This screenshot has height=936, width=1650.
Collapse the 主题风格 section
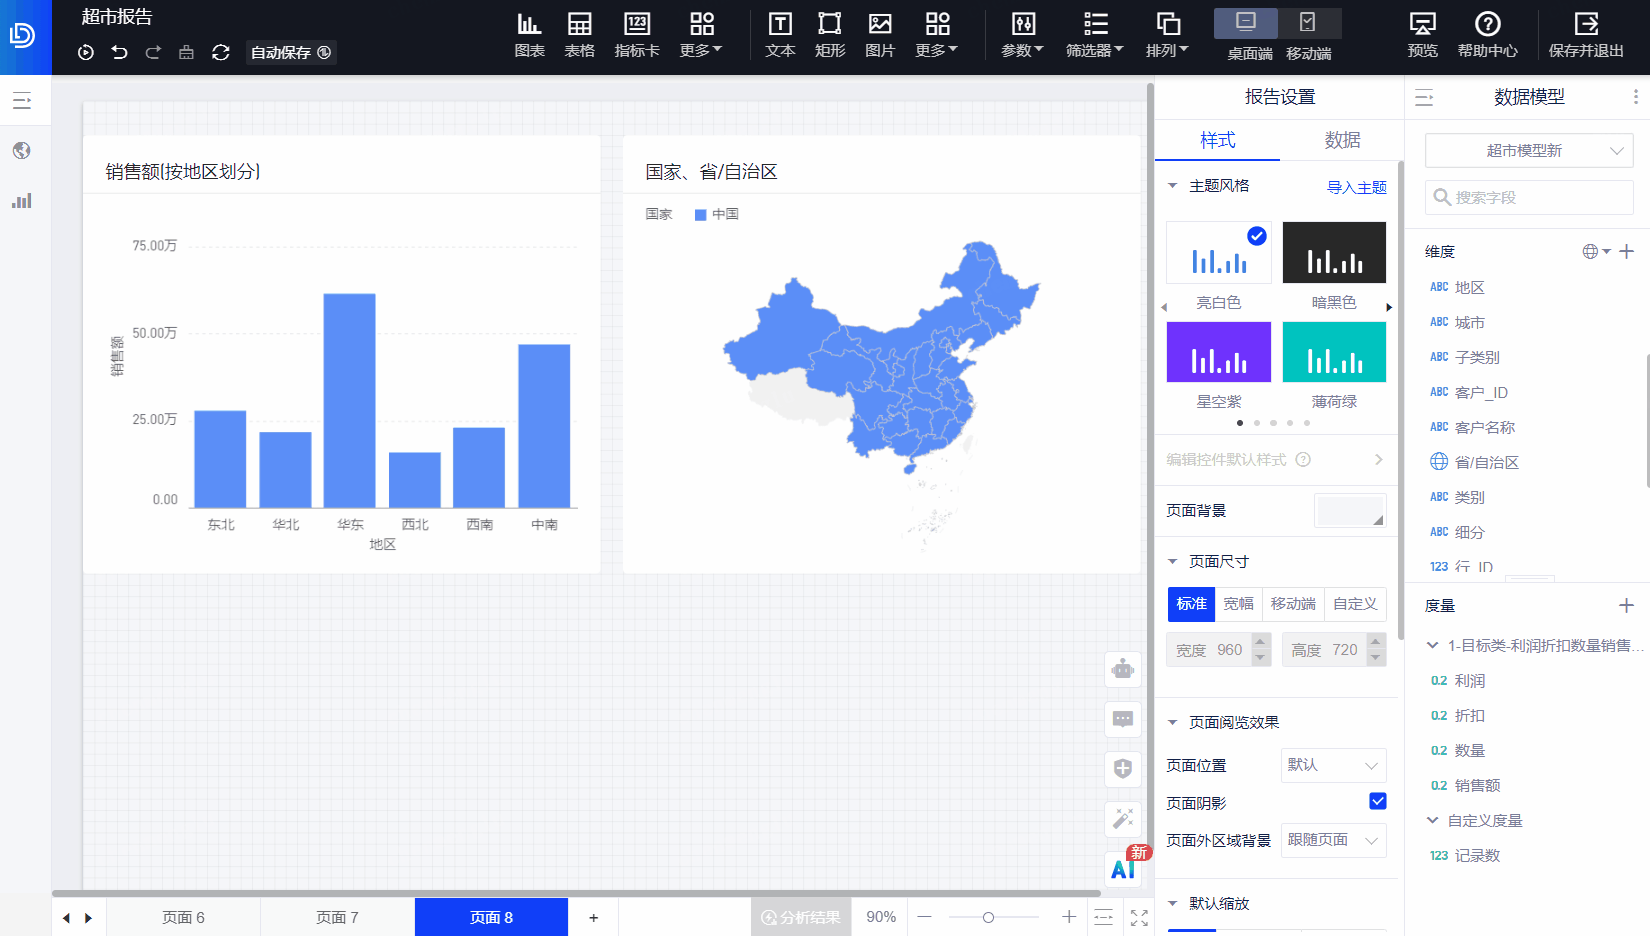point(1173,186)
